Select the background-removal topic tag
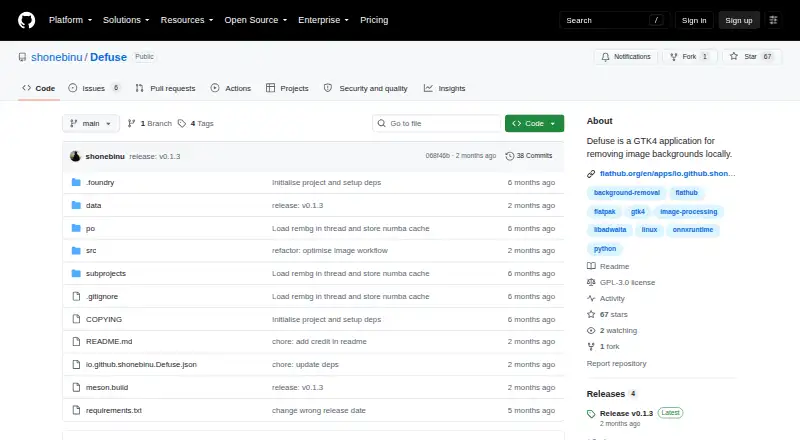This screenshot has height=440, width=800. point(627,192)
